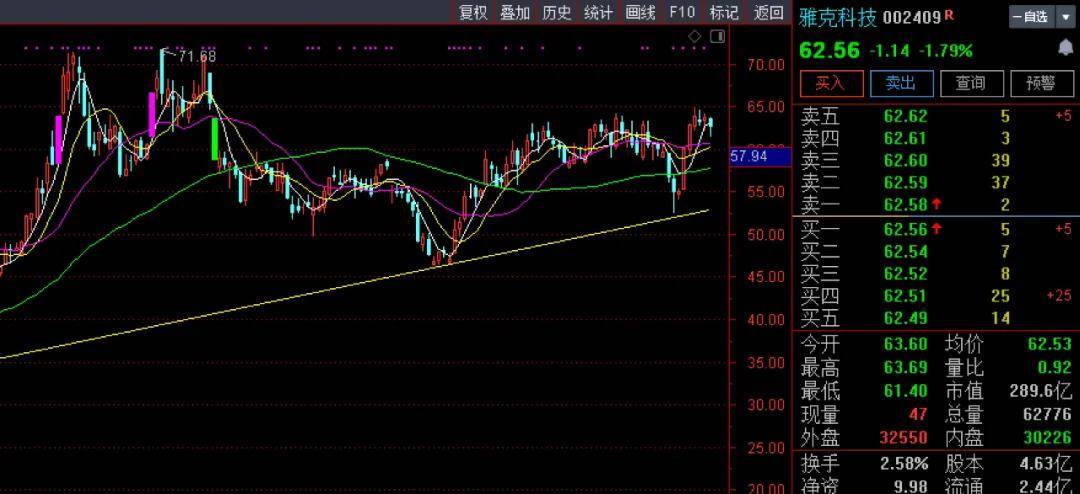Open the 标记 marker options
Viewport: 1080px width, 494px height.
pyautogui.click(x=724, y=12)
